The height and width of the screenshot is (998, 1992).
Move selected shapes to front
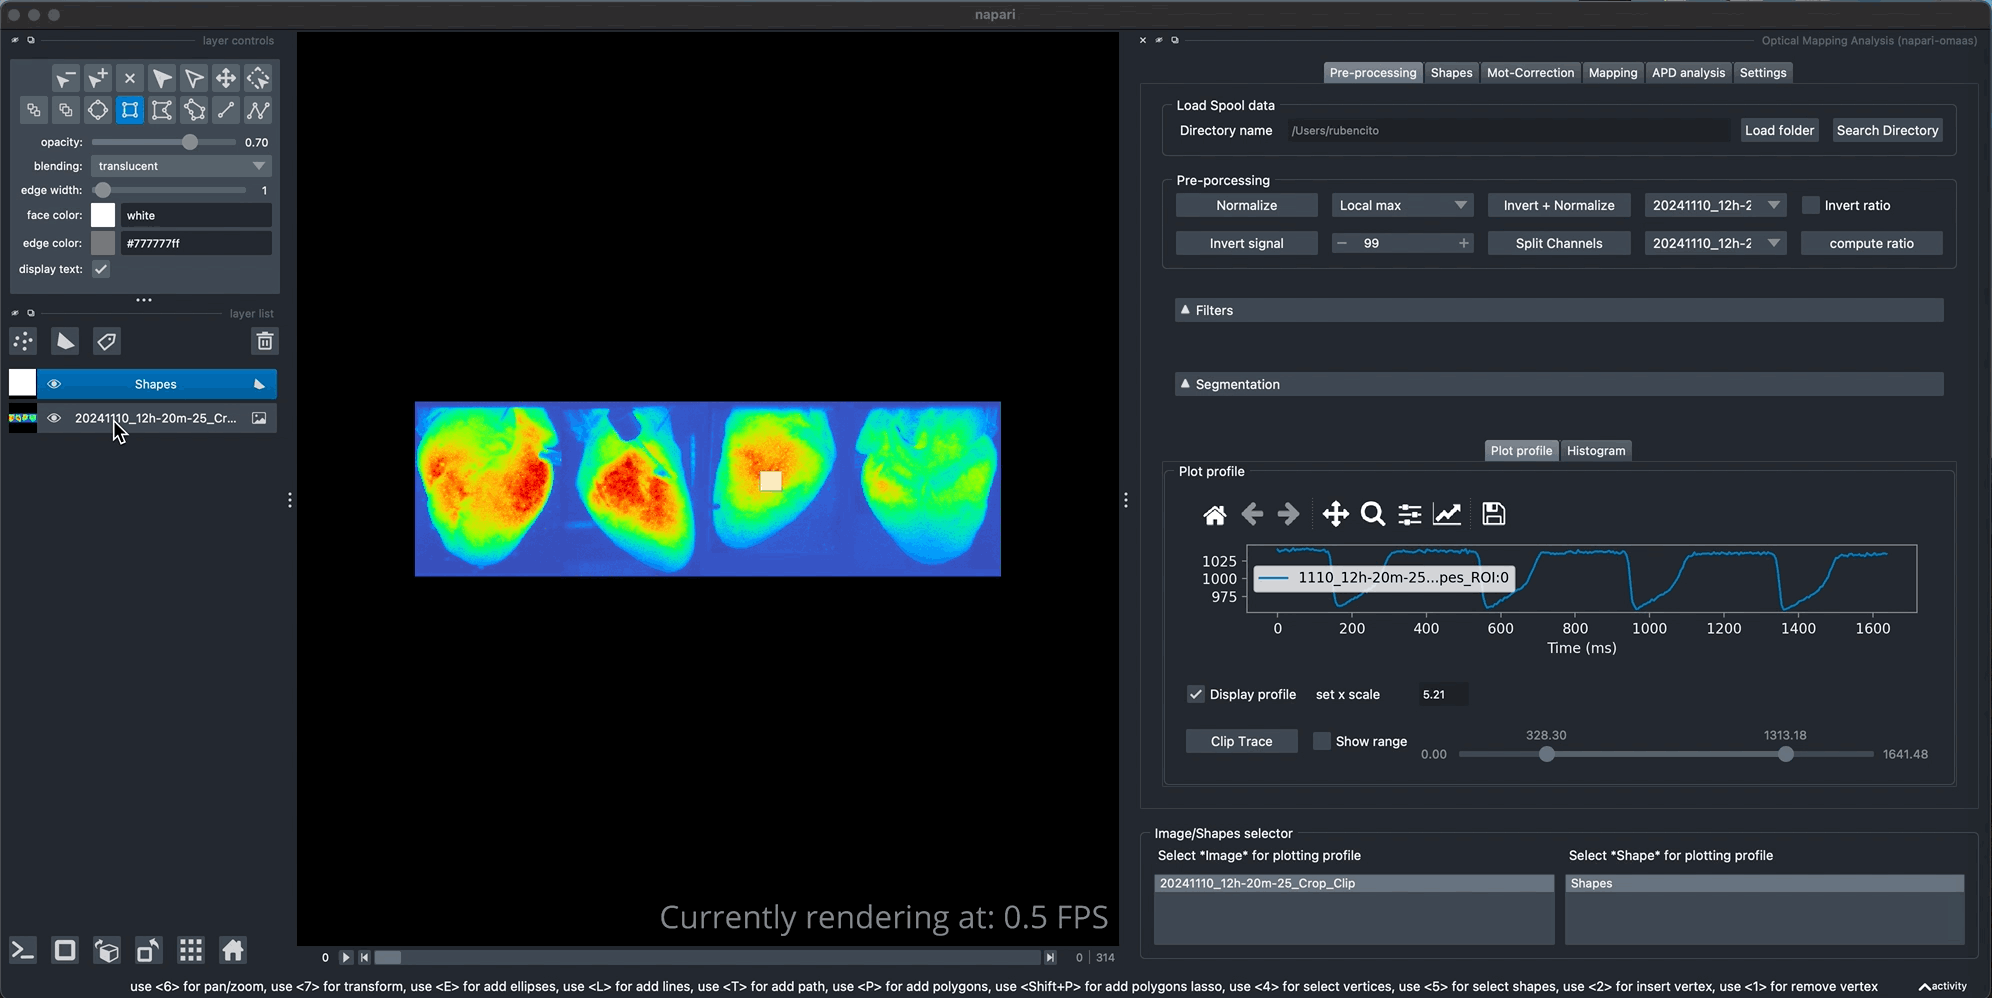(x=66, y=110)
